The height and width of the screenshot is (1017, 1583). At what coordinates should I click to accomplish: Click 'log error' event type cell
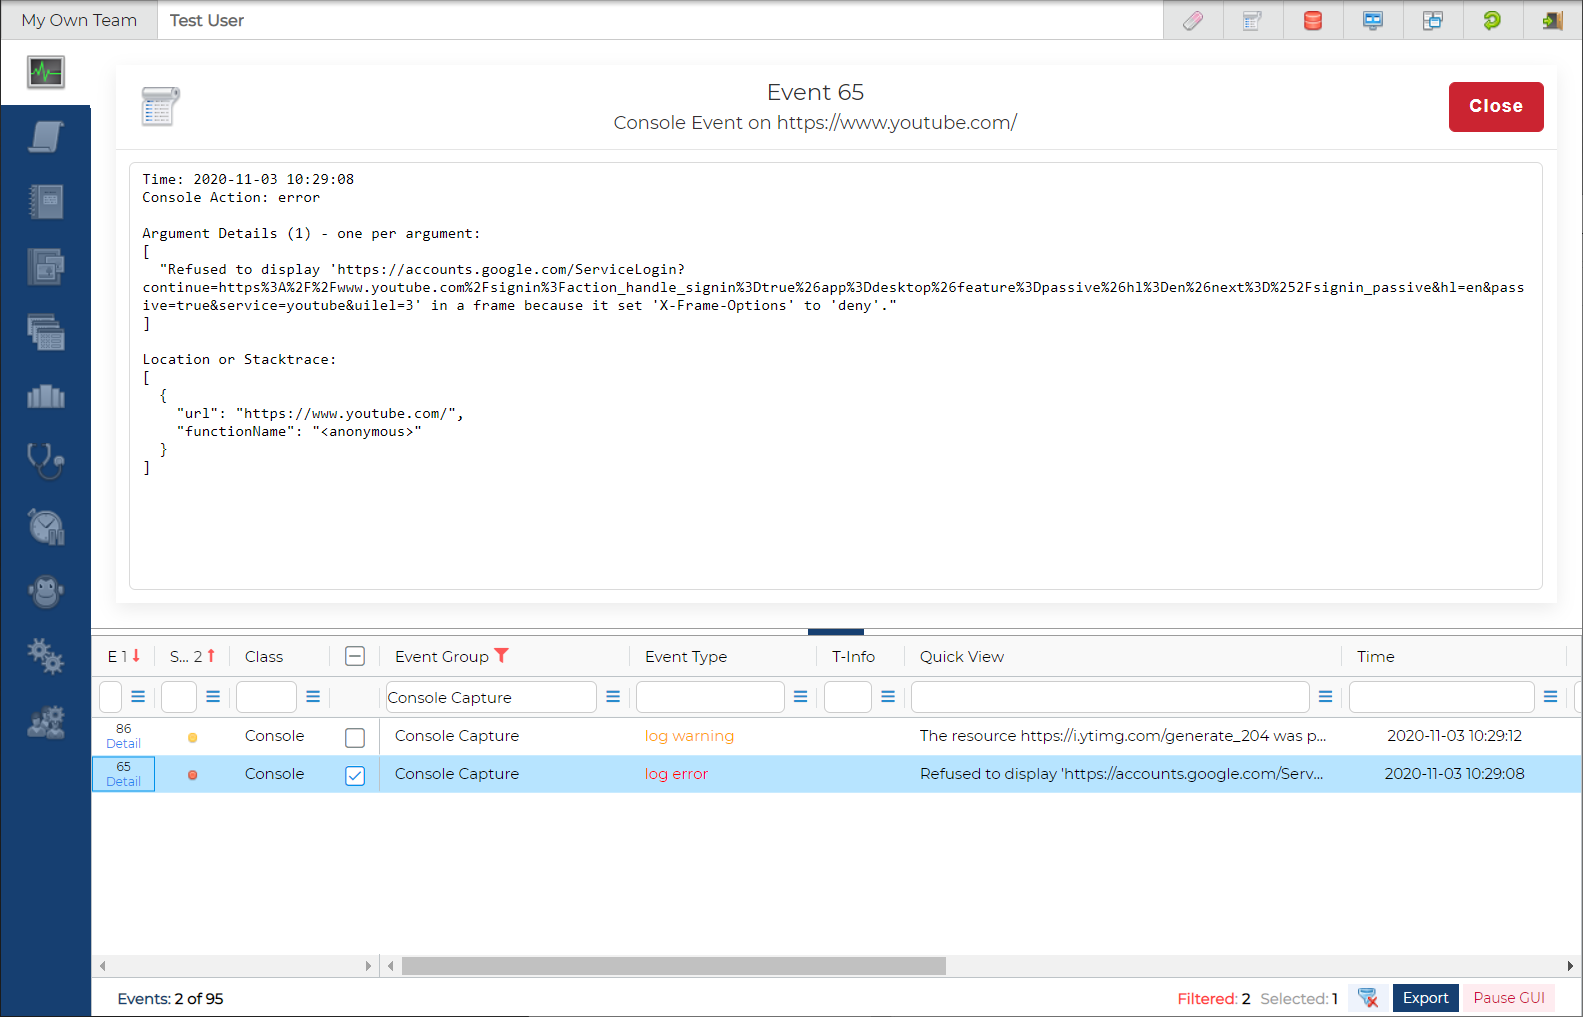click(x=676, y=774)
